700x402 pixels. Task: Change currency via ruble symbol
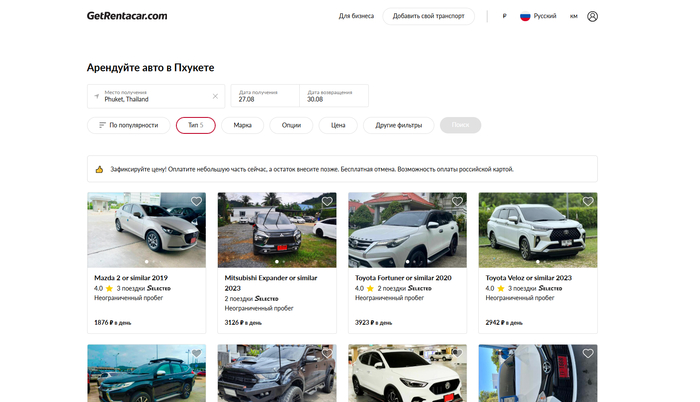[504, 16]
